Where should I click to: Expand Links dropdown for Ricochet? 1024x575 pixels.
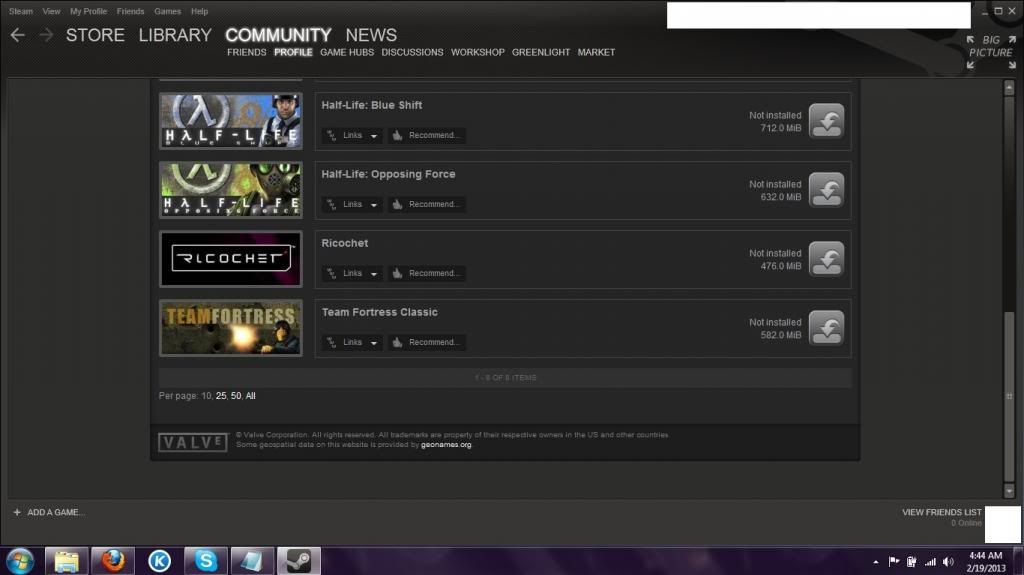tap(352, 273)
